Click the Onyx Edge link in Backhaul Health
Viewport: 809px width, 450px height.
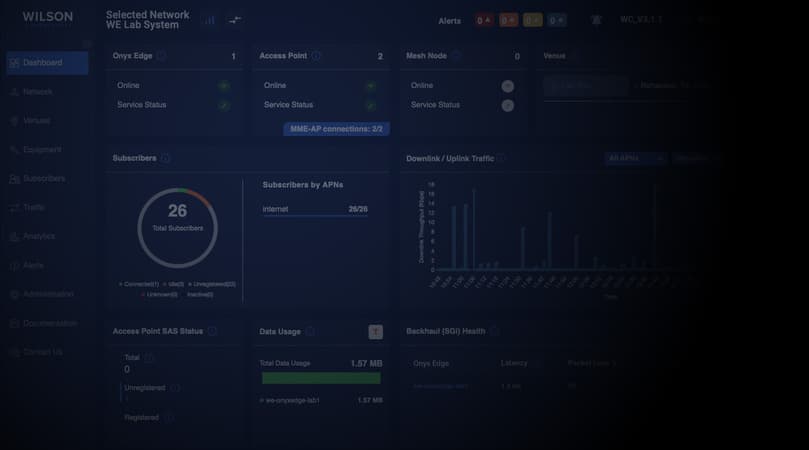[440, 386]
